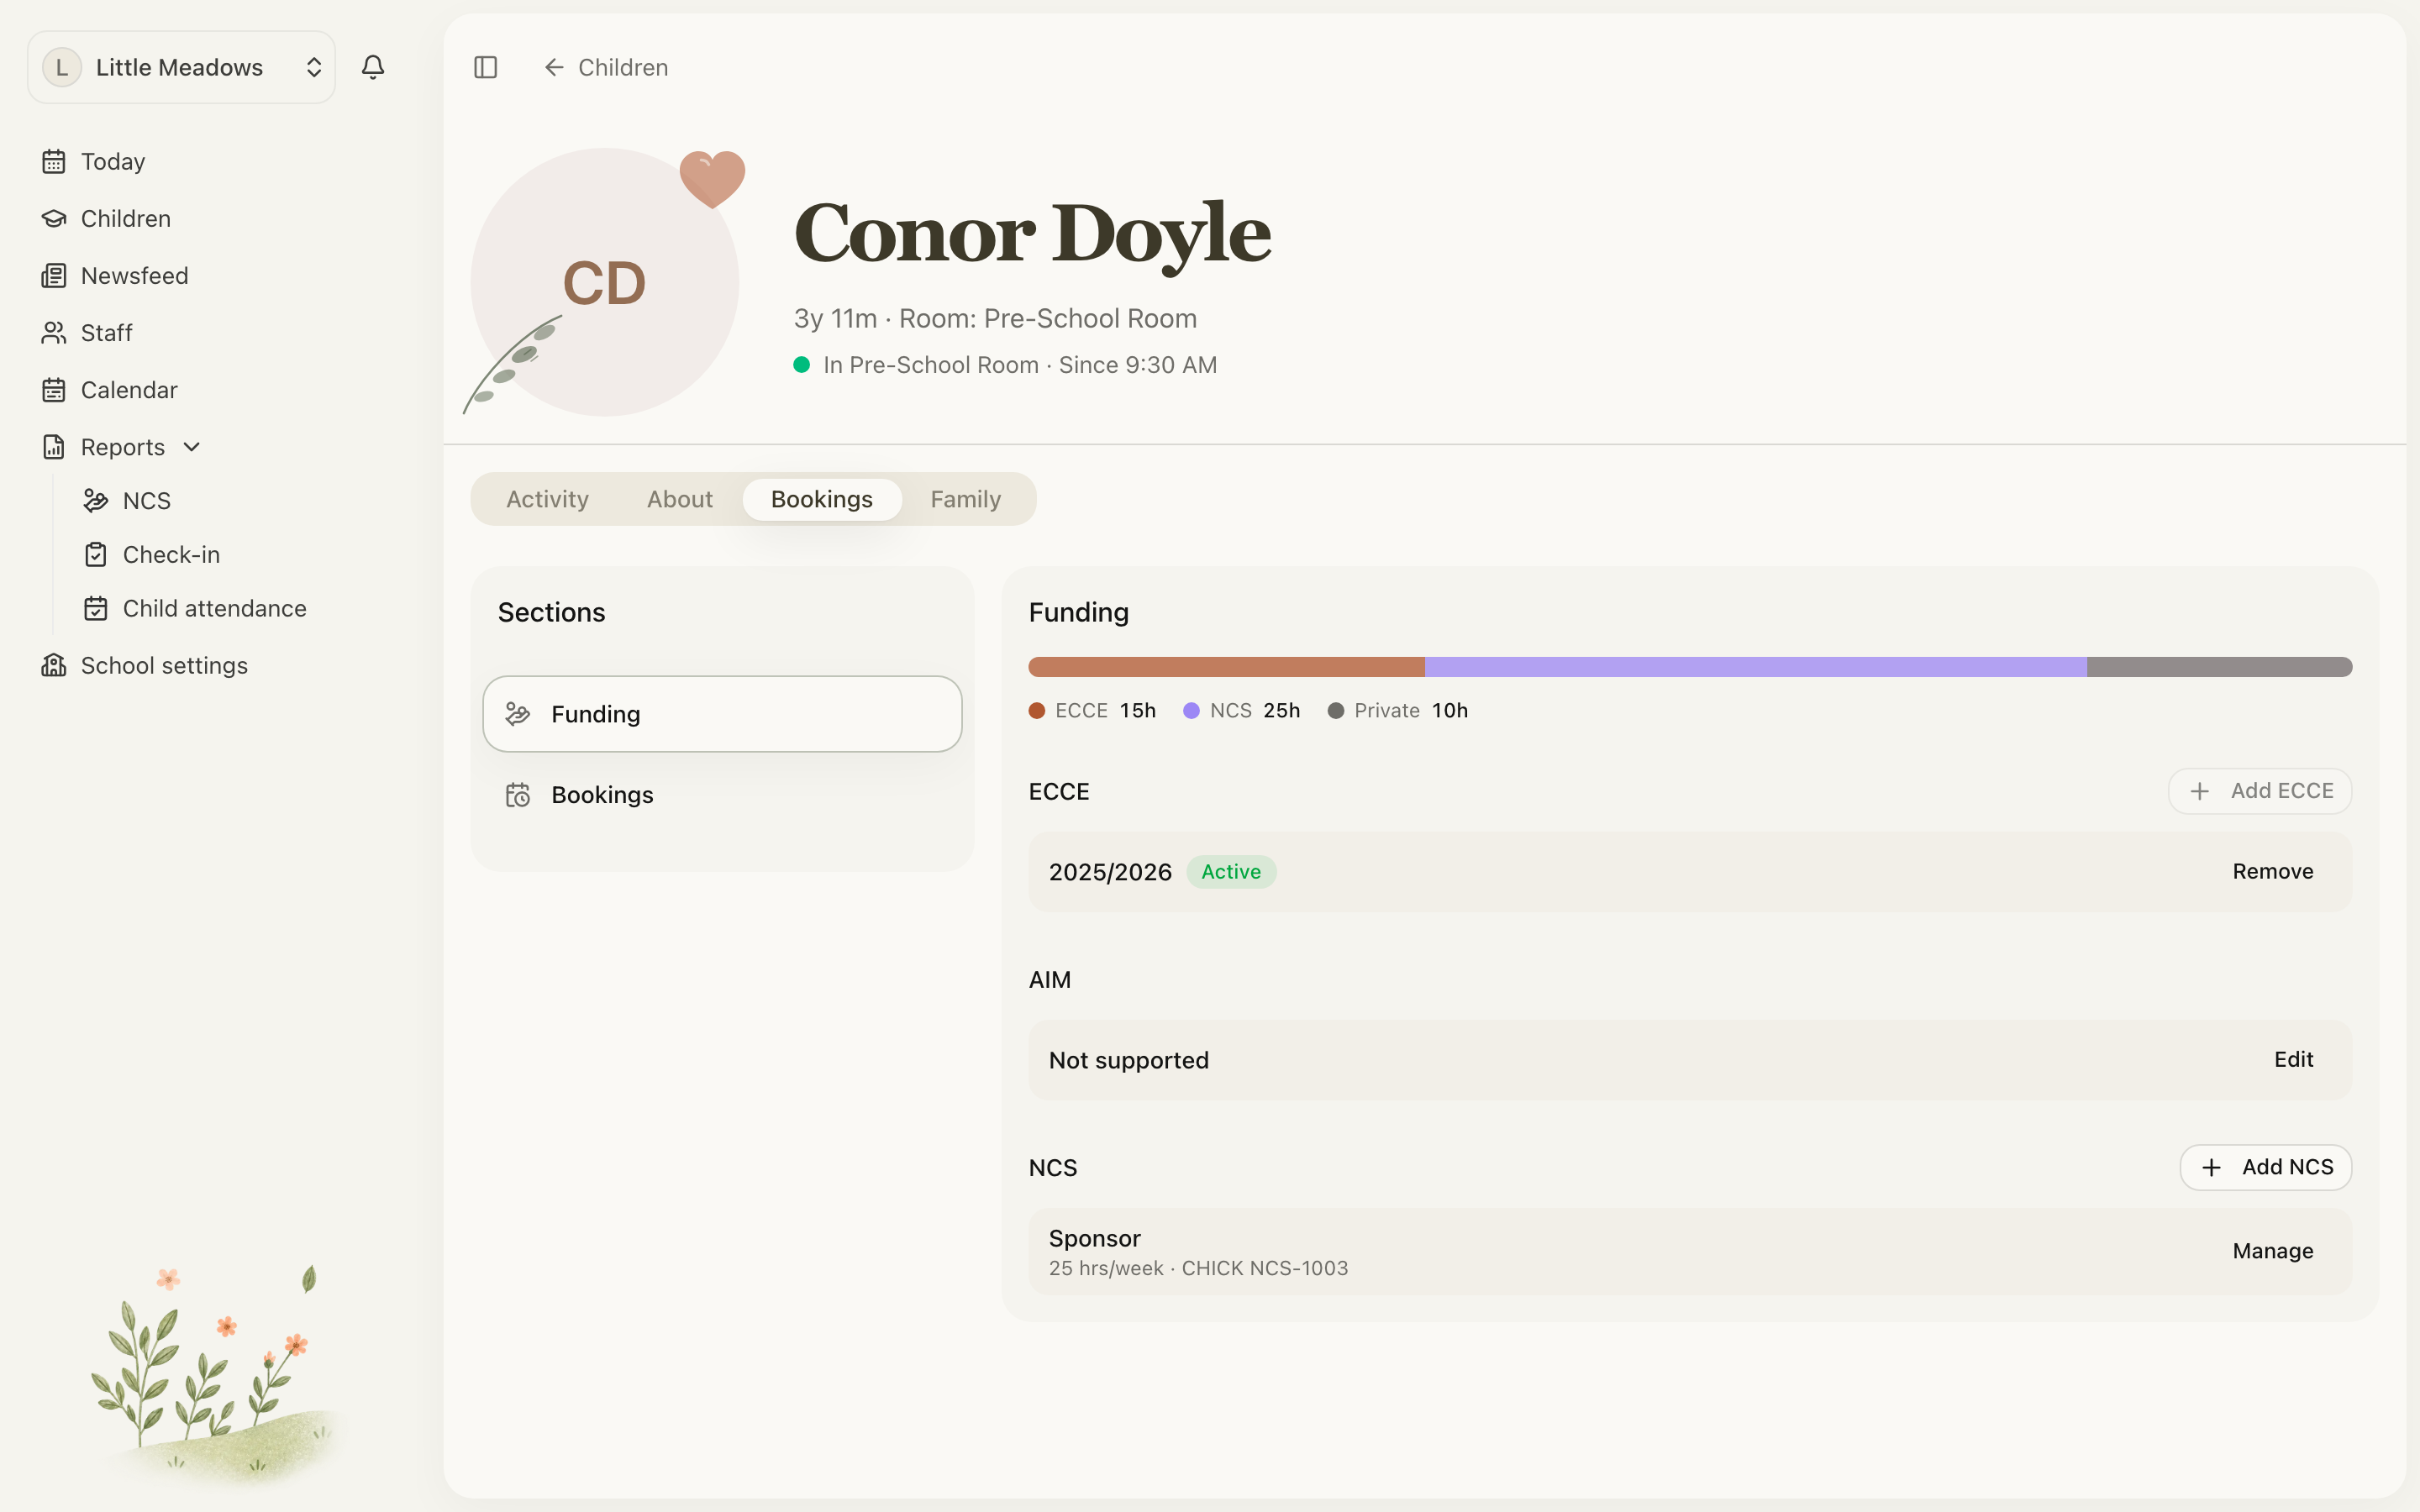Click the Child attendance calendar icon
2420x1512 pixels.
pos(96,608)
